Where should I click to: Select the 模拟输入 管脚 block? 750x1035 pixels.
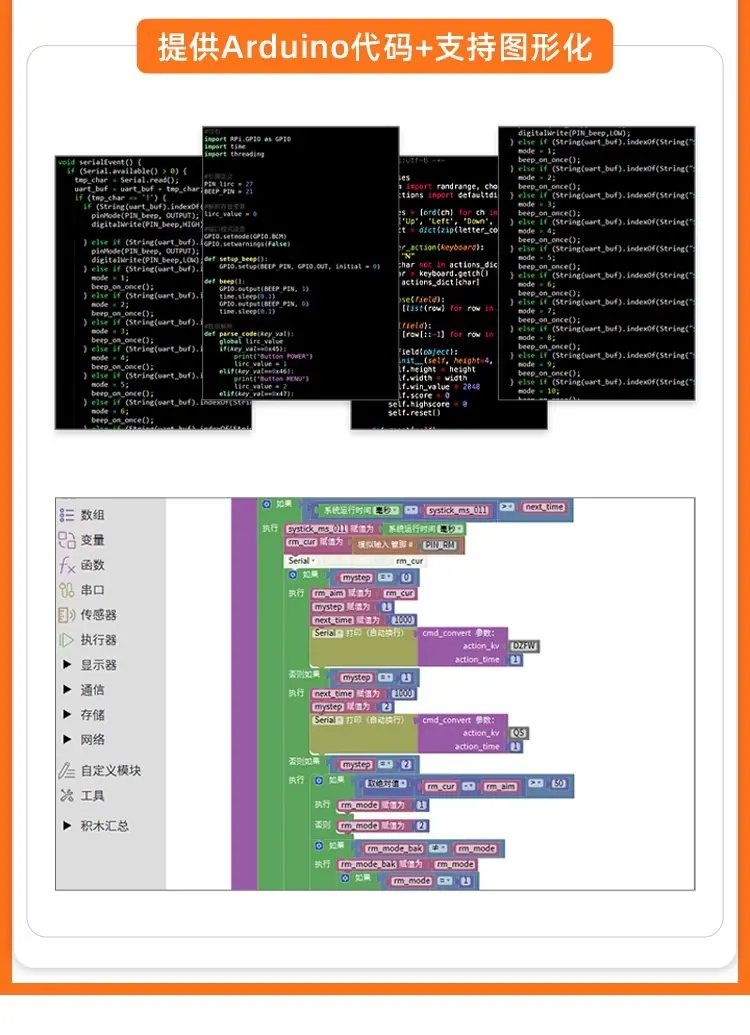point(408,545)
